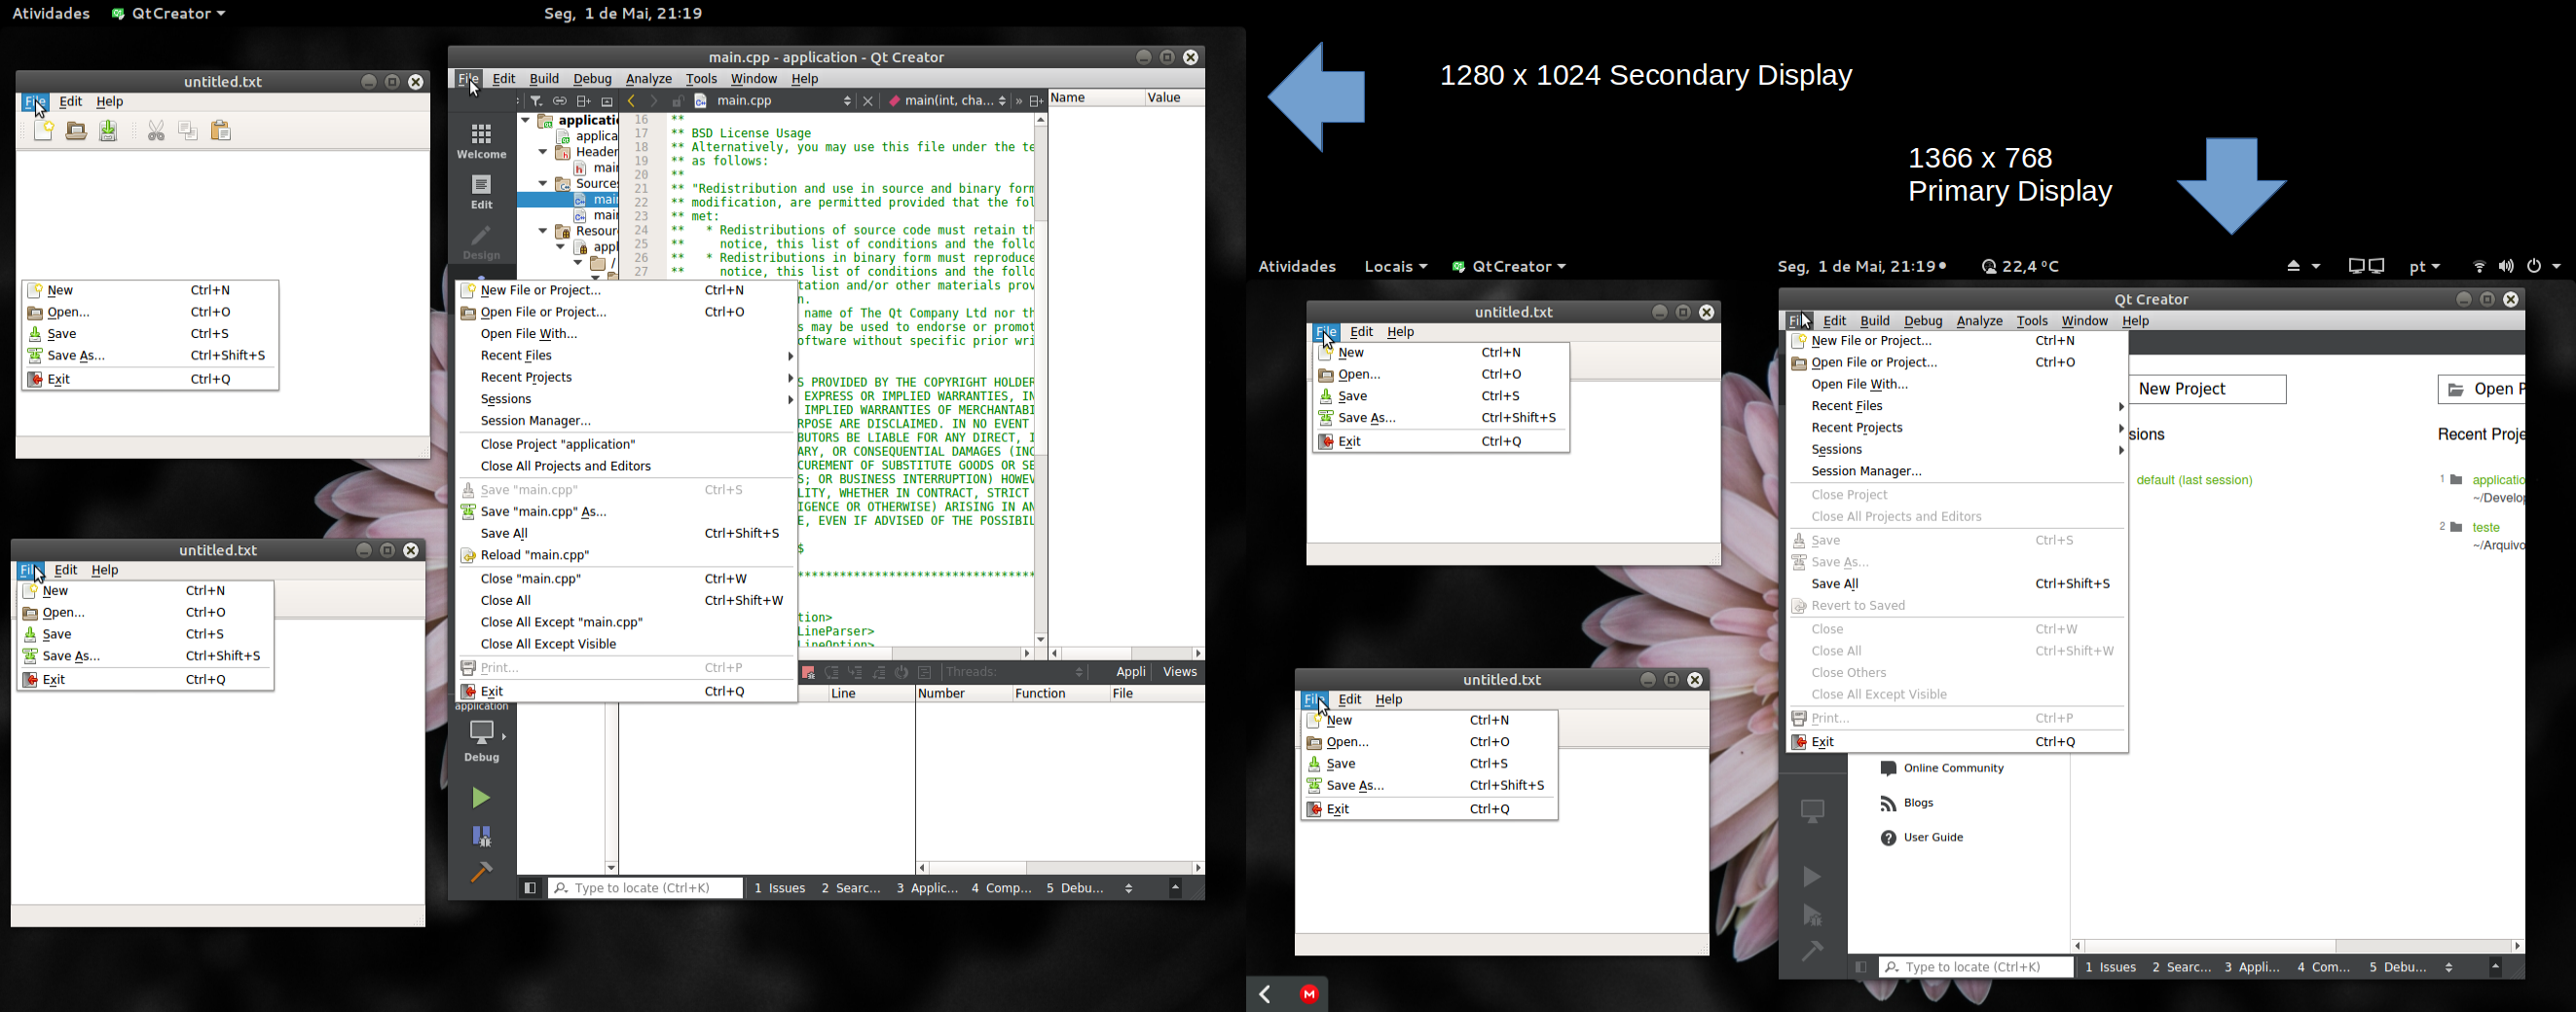Image resolution: width=2576 pixels, height=1012 pixels.
Task: Open the main.cpp open documents dropdown
Action: pos(846,101)
